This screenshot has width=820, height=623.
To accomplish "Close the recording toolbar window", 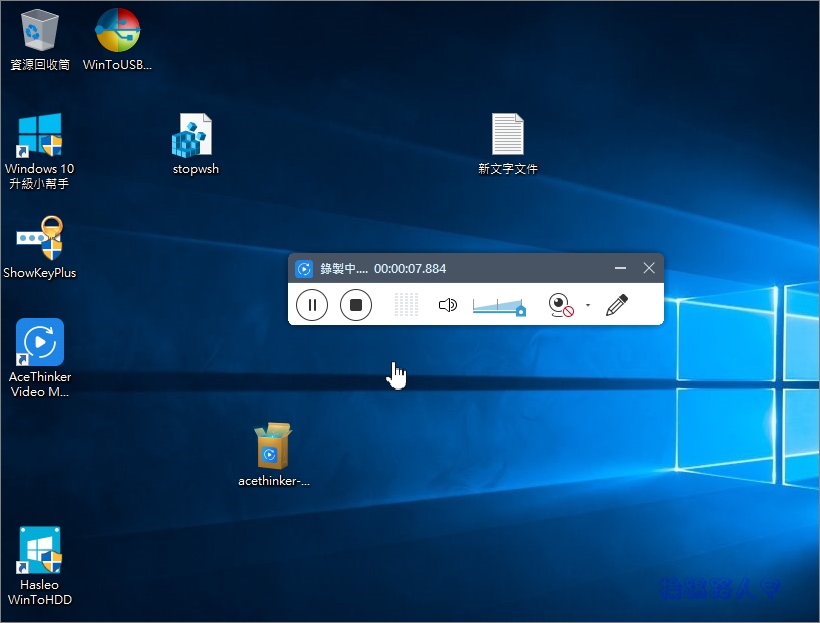I will coord(649,269).
